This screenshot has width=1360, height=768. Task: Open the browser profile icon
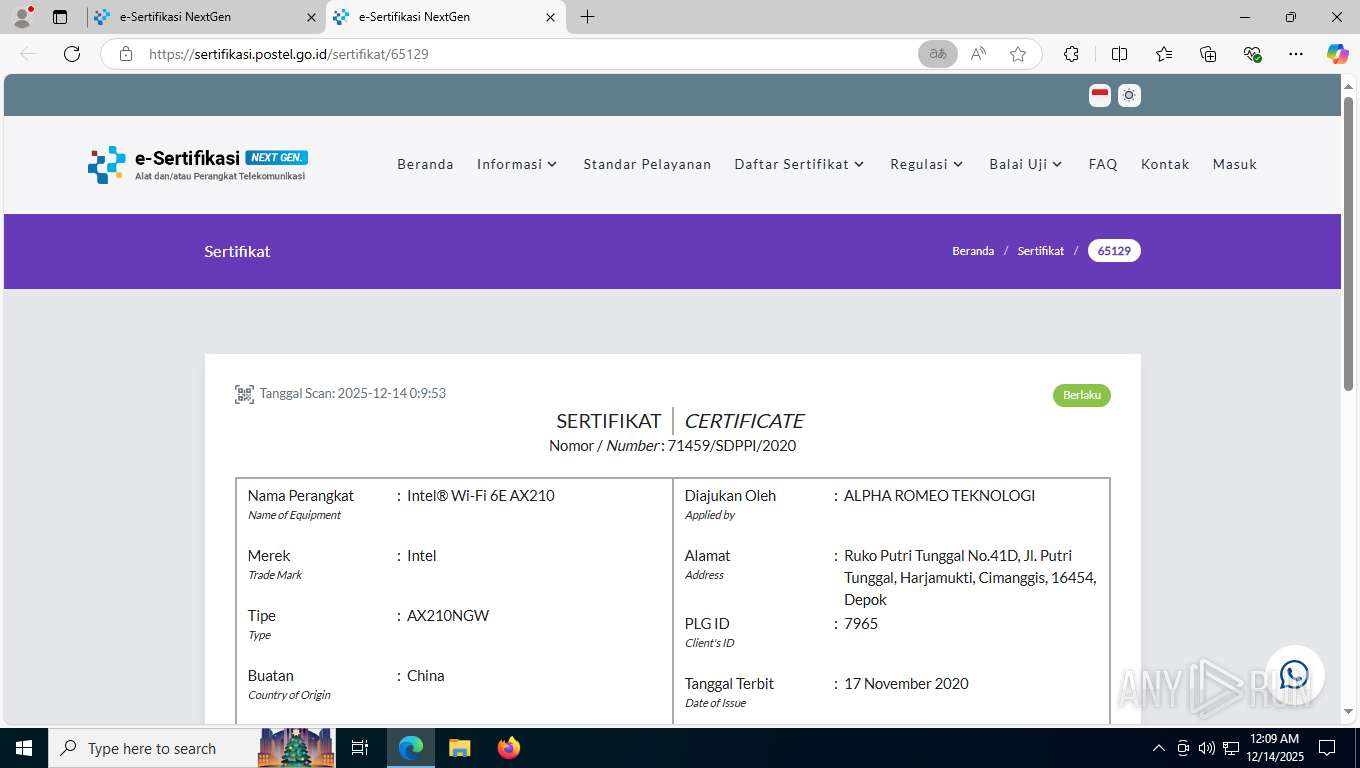(x=22, y=17)
